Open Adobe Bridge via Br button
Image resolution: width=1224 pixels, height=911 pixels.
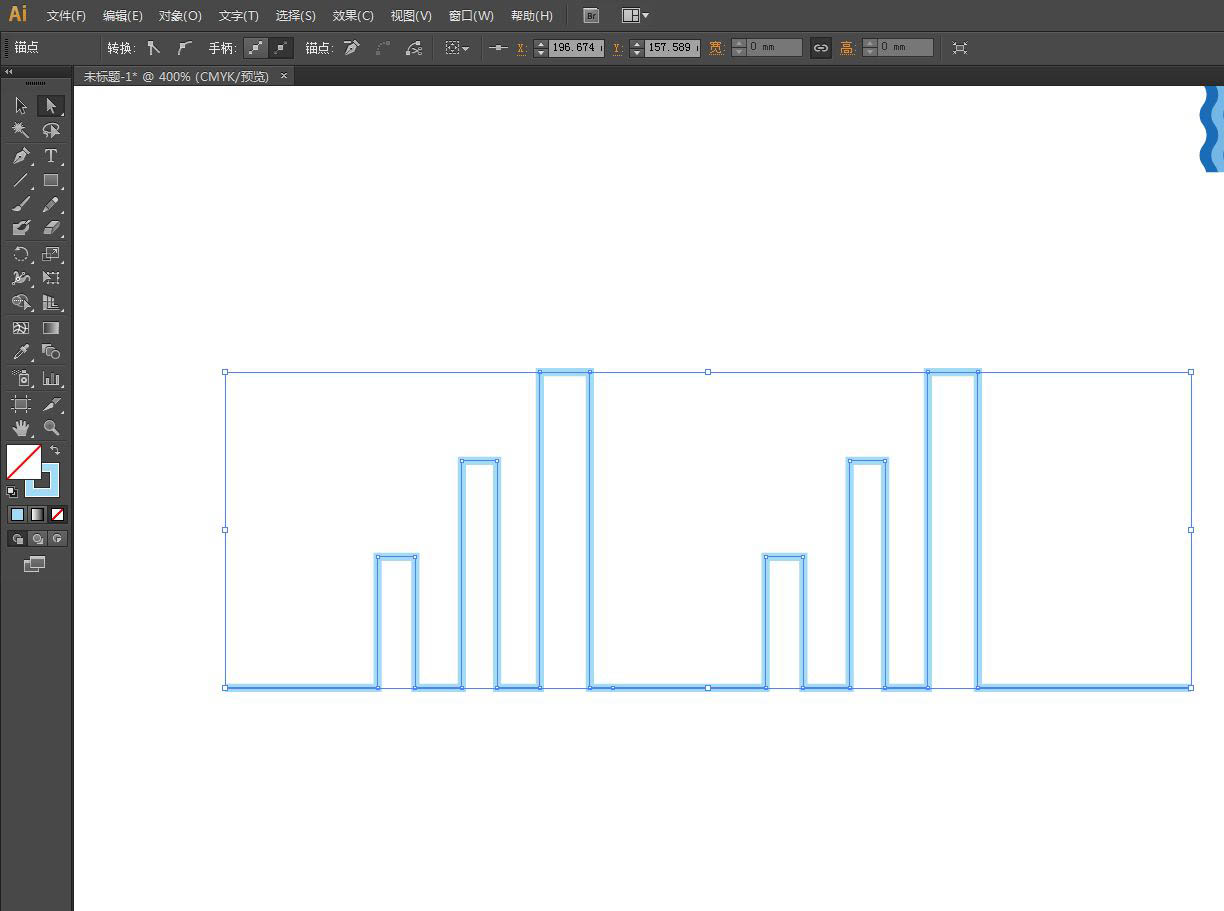point(591,16)
